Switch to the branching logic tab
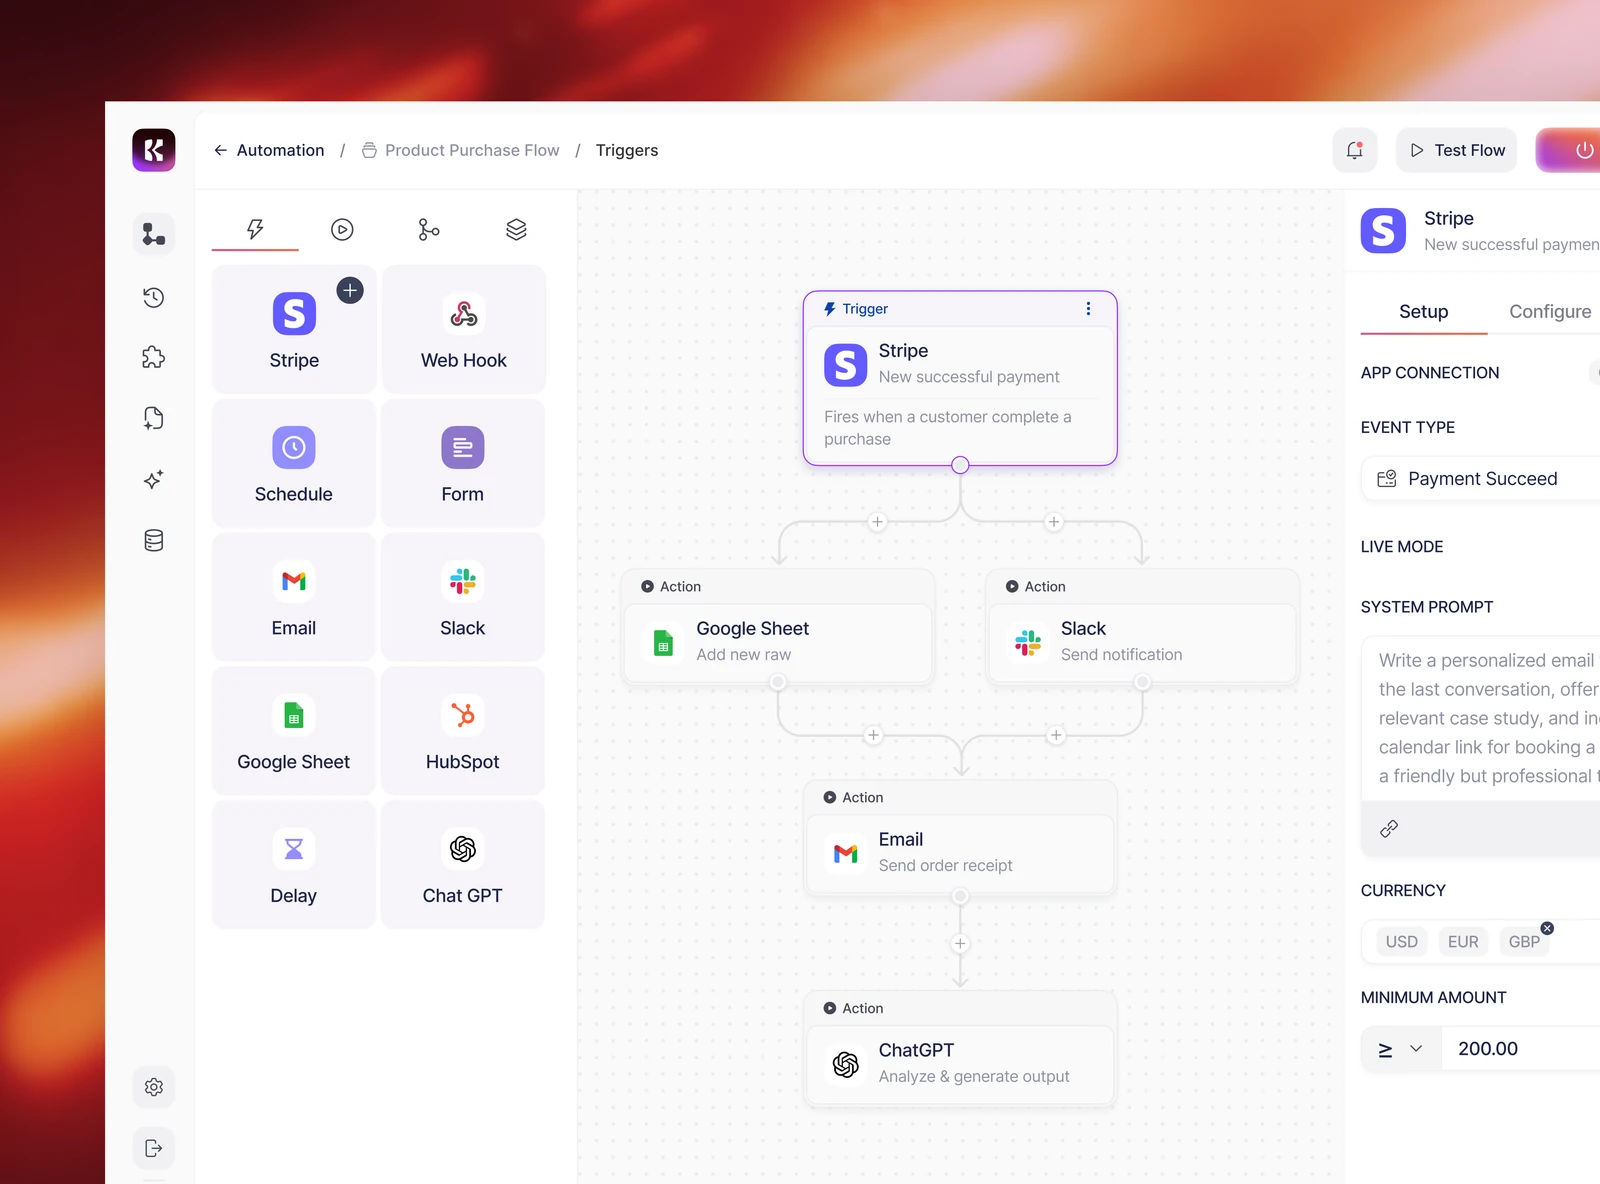The width and height of the screenshot is (1600, 1184). [429, 230]
